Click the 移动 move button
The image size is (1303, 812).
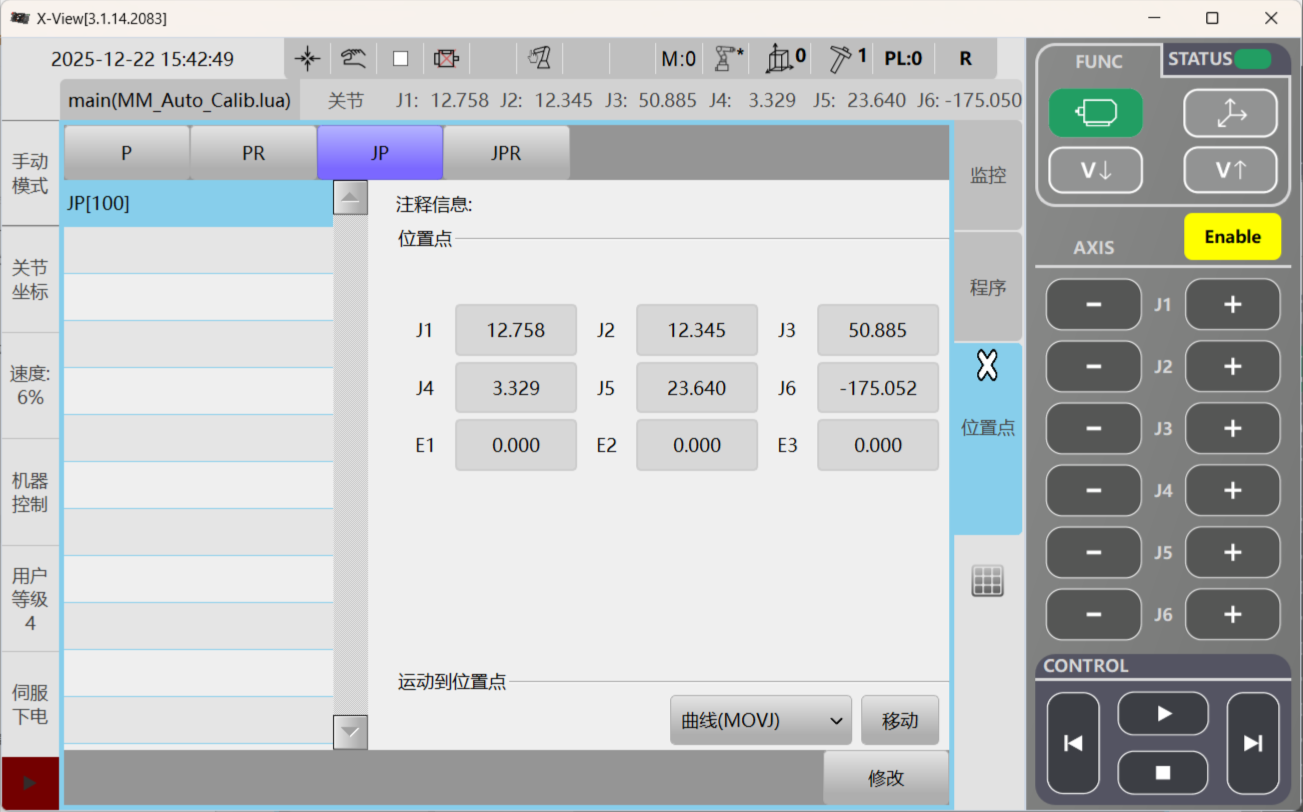tap(899, 721)
